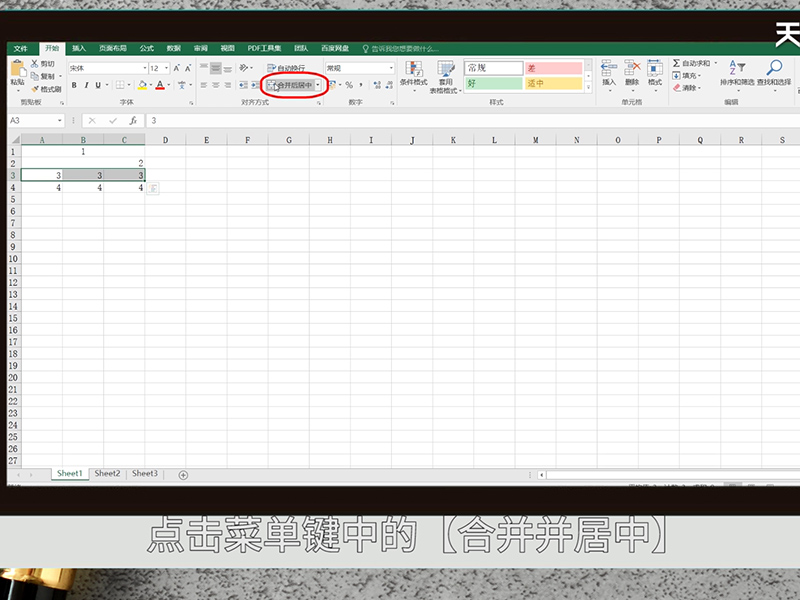Open the font size dropdown showing 12
The image size is (800, 600).
click(166, 68)
